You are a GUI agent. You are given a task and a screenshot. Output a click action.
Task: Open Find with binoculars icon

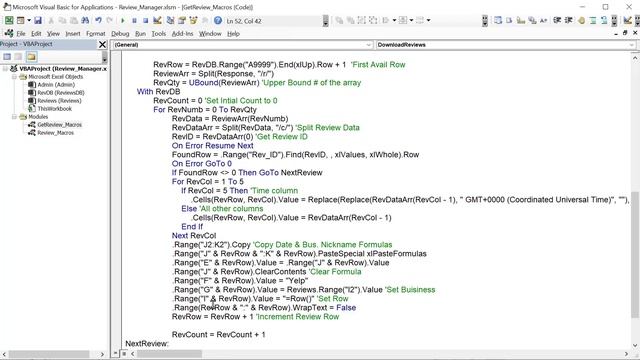pyautogui.click(x=85, y=20)
